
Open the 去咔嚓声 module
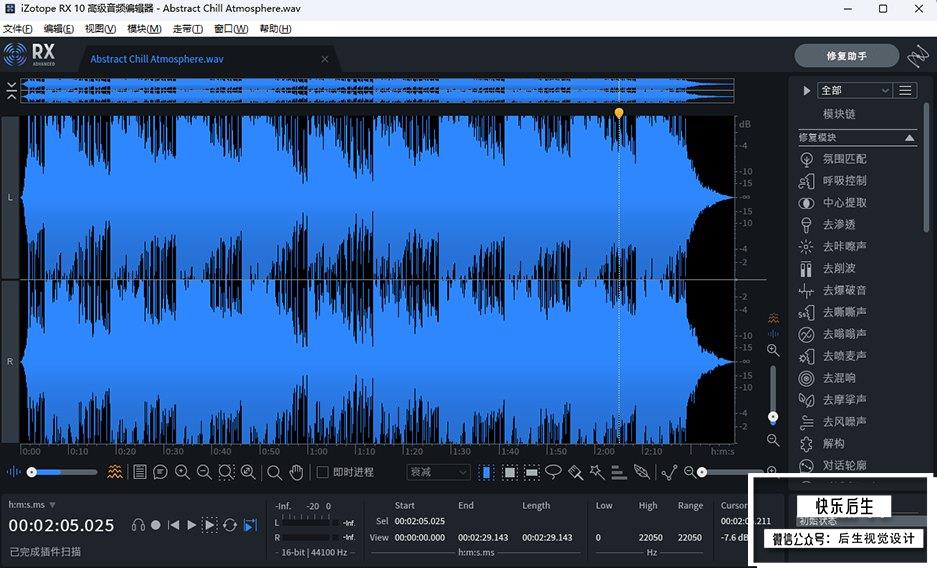pos(844,247)
